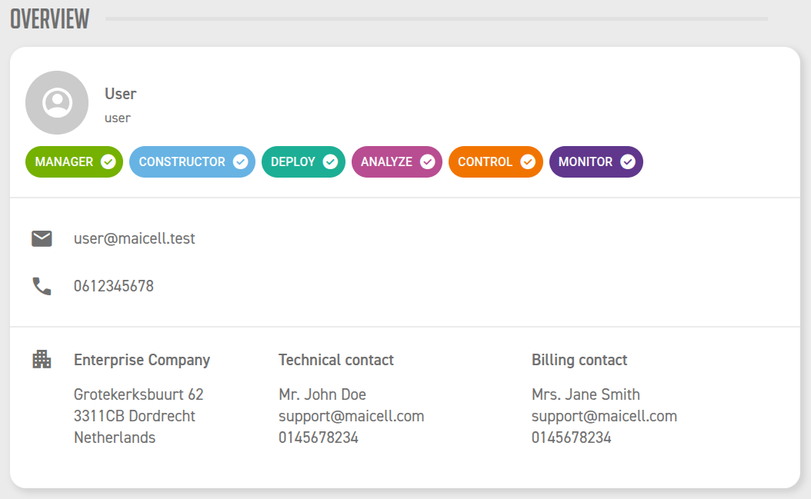Click the Netherlands country line

(114, 437)
